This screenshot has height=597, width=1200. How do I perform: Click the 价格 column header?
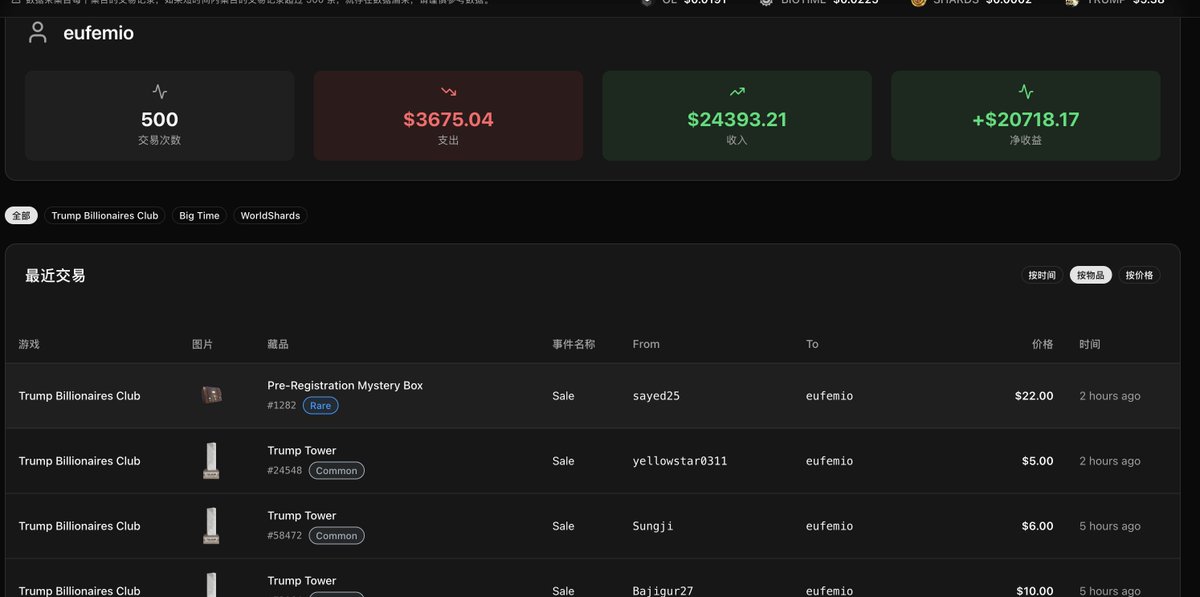[1043, 344]
